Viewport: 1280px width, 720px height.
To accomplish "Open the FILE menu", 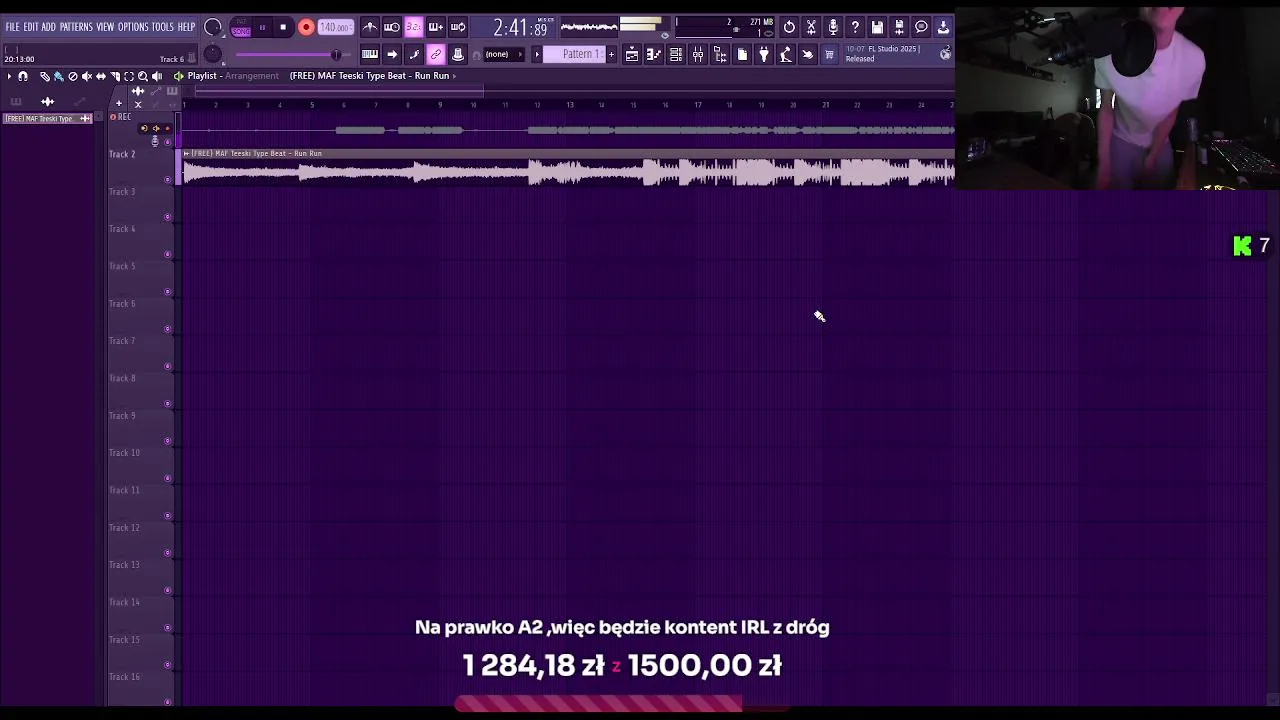I will click(12, 27).
